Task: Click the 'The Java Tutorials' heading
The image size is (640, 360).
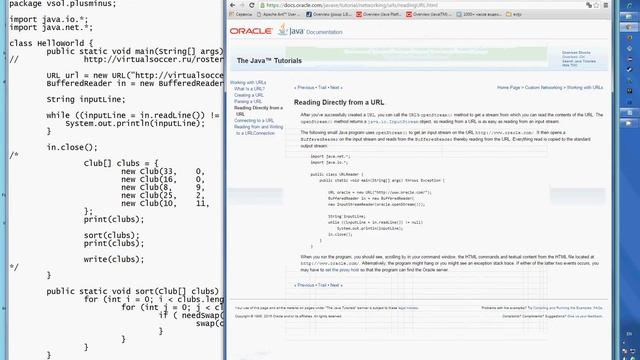Action: tap(269, 60)
